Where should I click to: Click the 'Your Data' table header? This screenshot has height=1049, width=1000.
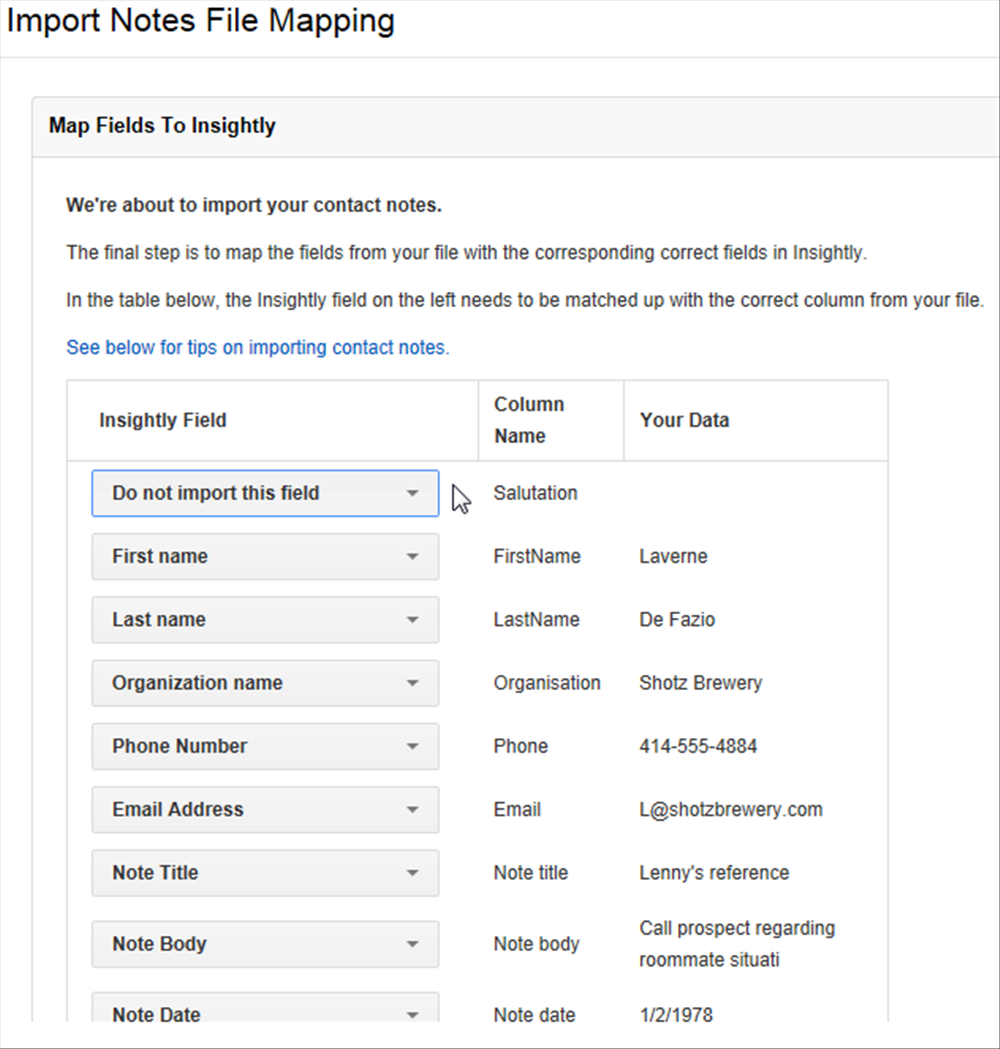(684, 420)
